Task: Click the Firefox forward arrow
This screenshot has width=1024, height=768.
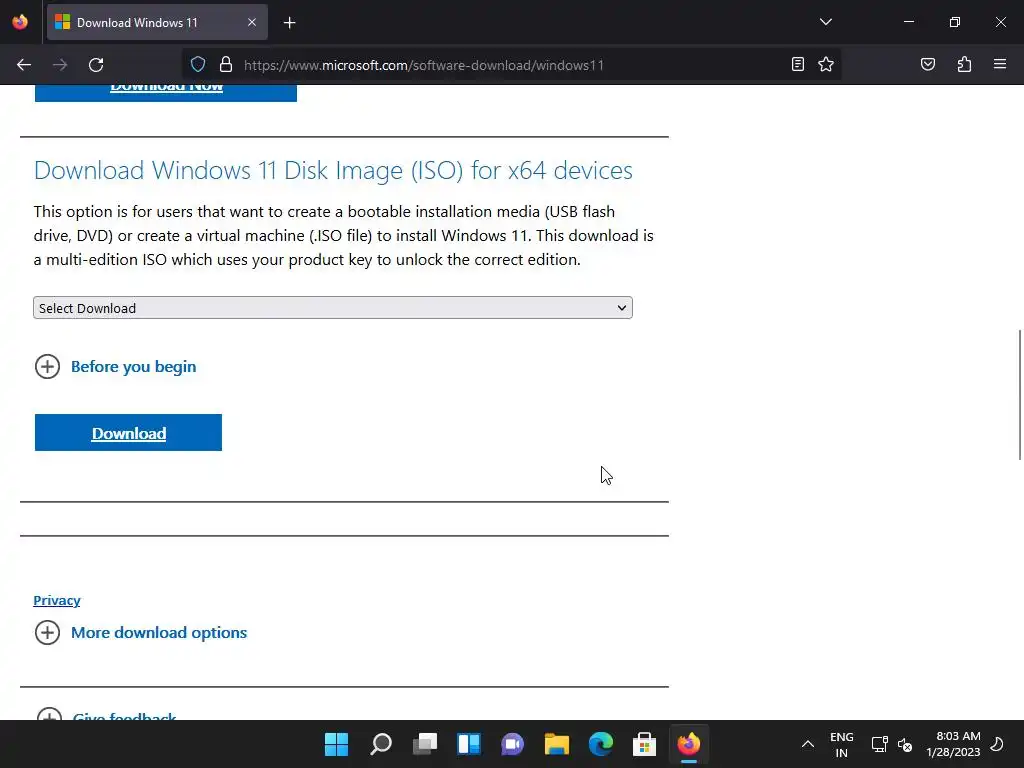Action: (x=60, y=65)
